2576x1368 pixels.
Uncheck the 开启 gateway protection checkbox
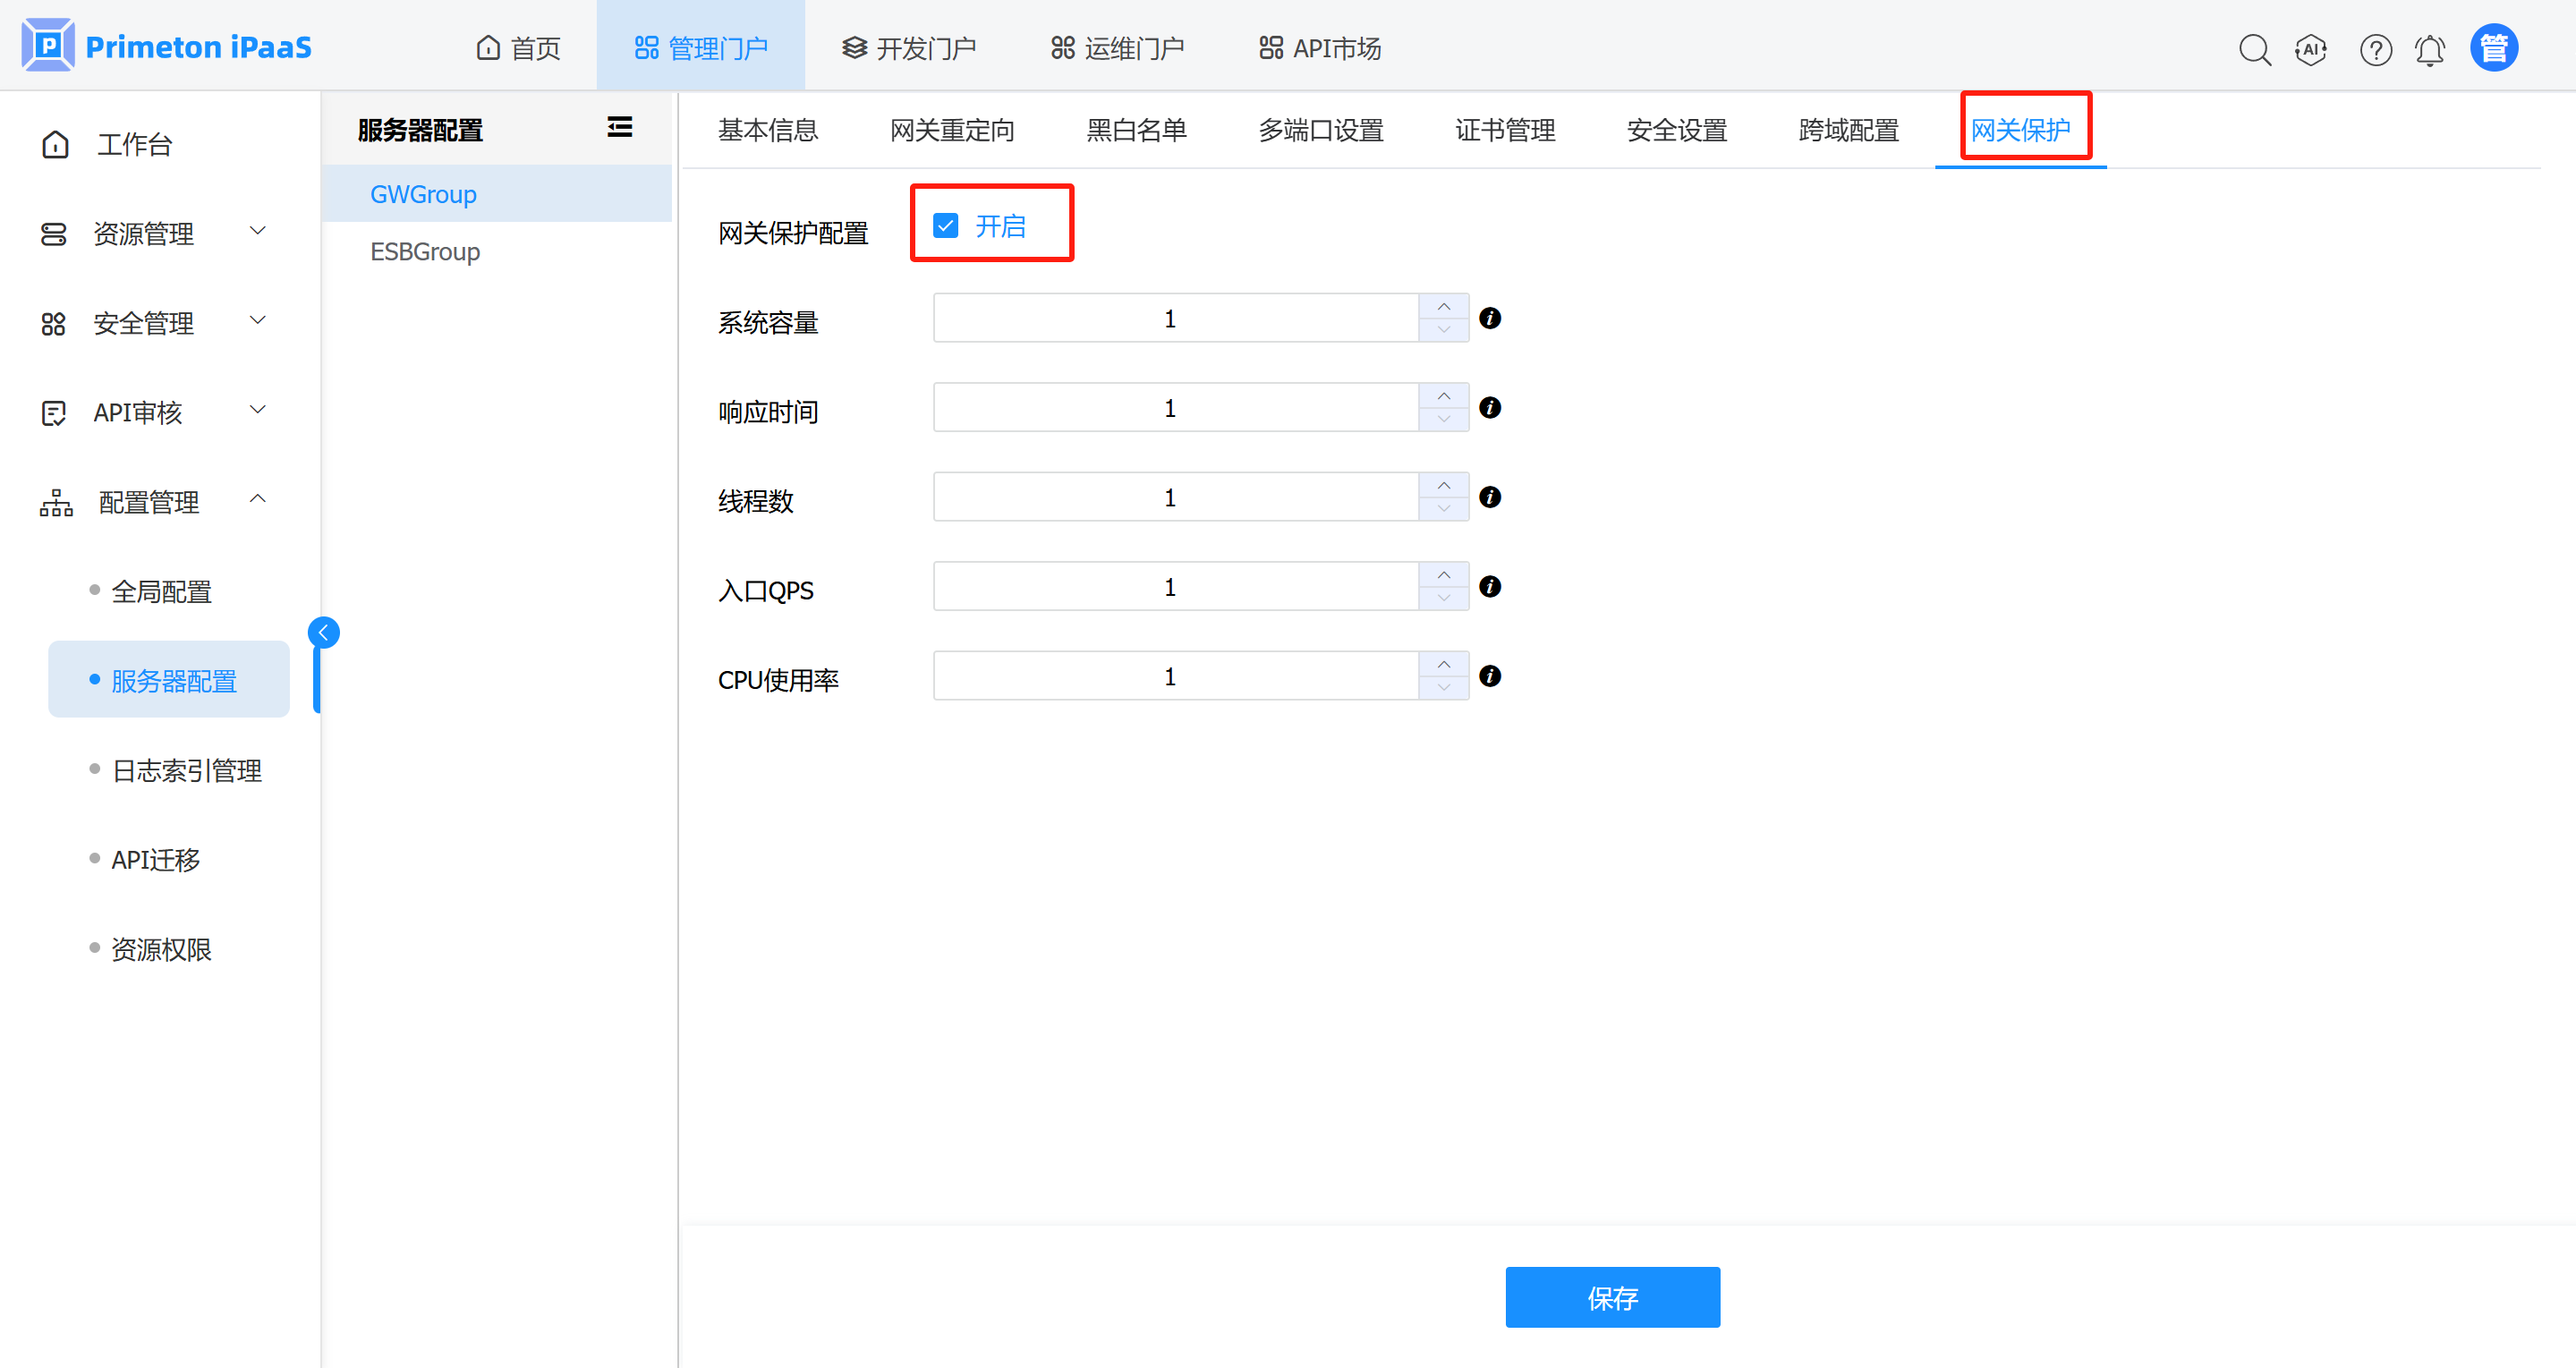[945, 226]
